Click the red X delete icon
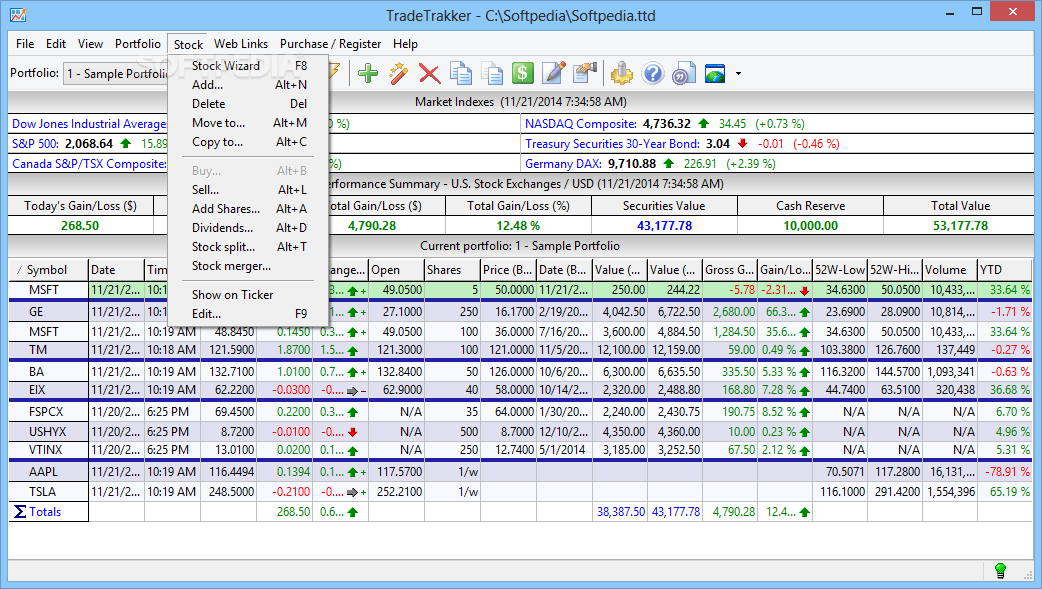The height and width of the screenshot is (589, 1042). 429,73
